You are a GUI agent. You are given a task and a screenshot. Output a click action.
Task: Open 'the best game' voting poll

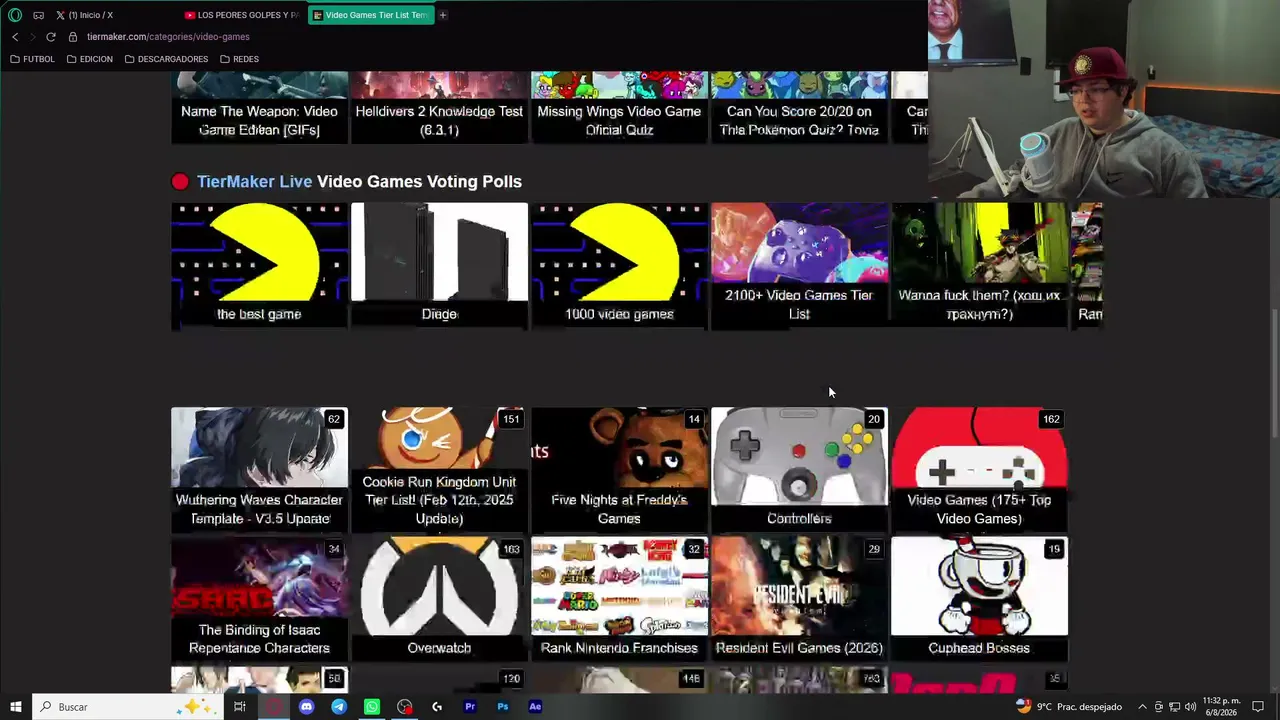tap(259, 265)
